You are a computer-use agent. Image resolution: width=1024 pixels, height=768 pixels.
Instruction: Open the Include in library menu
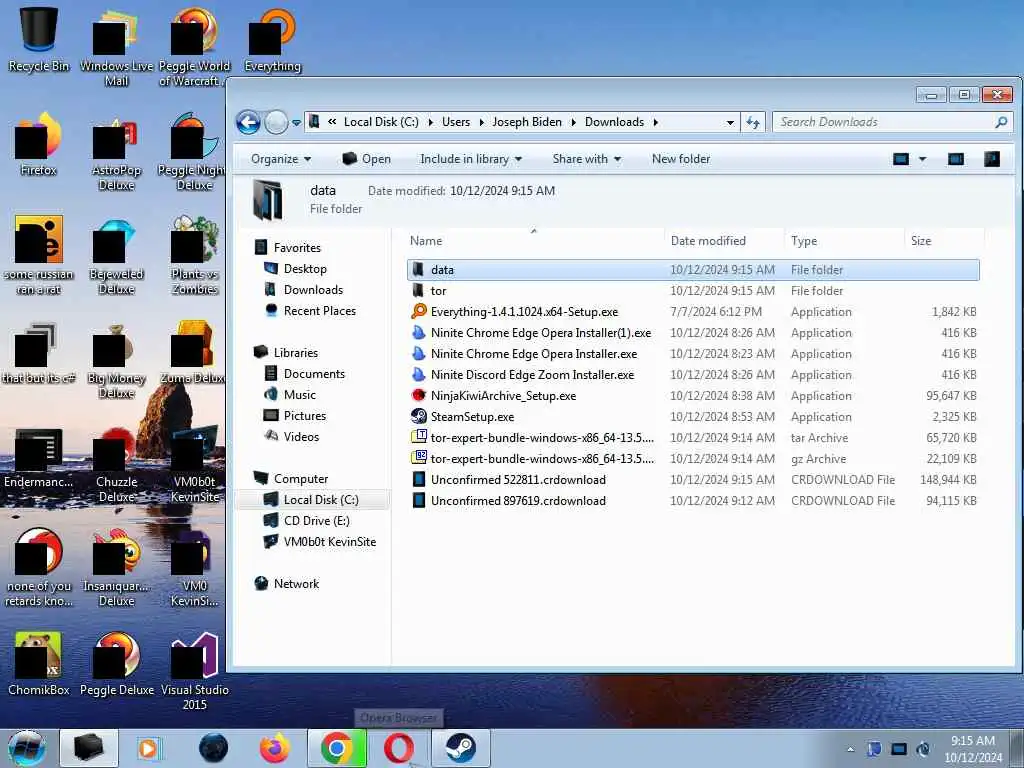click(x=471, y=159)
